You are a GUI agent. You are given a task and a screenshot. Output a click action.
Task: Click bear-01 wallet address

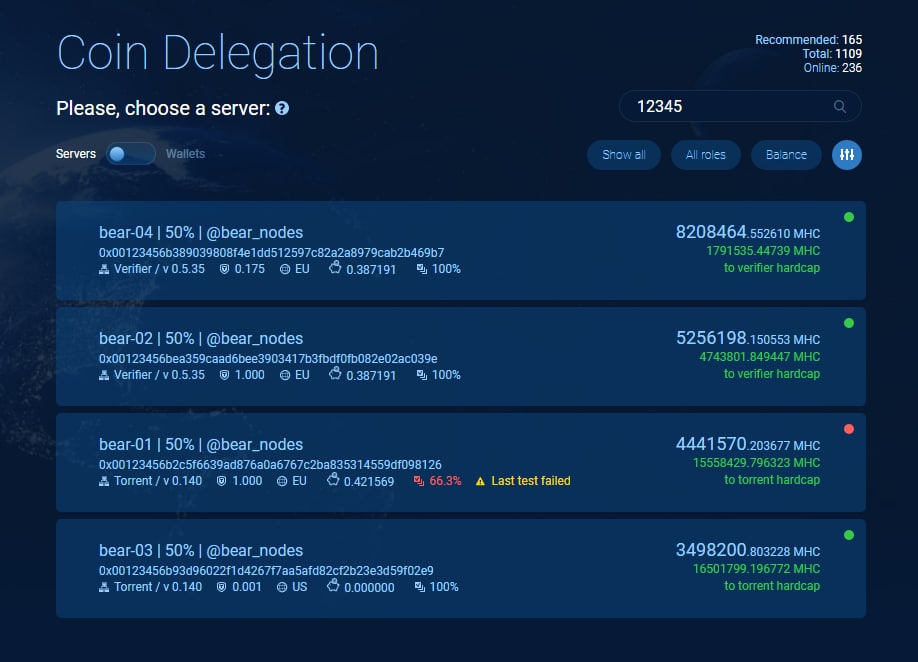pos(270,465)
